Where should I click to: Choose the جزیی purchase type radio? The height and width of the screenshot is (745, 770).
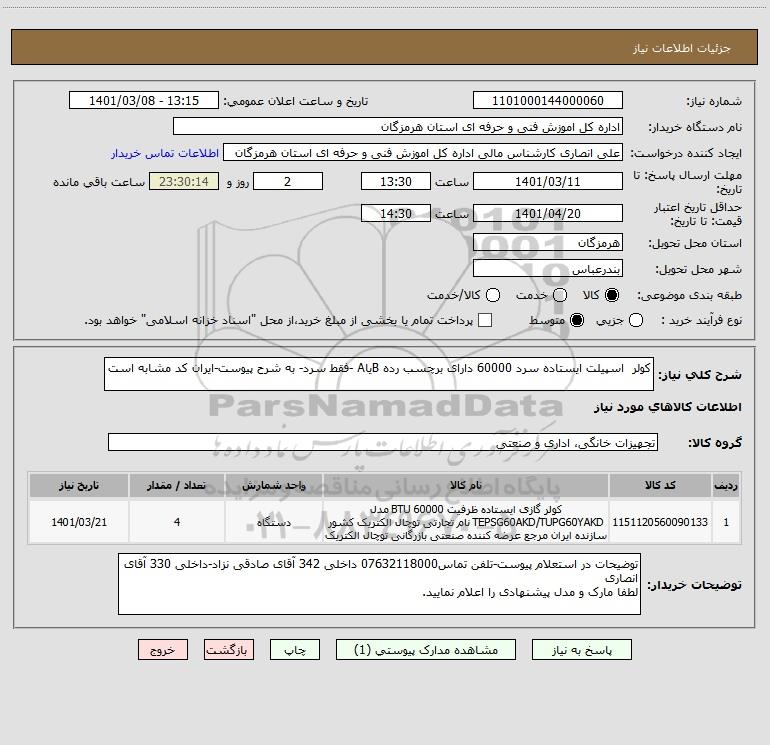pyautogui.click(x=635, y=320)
